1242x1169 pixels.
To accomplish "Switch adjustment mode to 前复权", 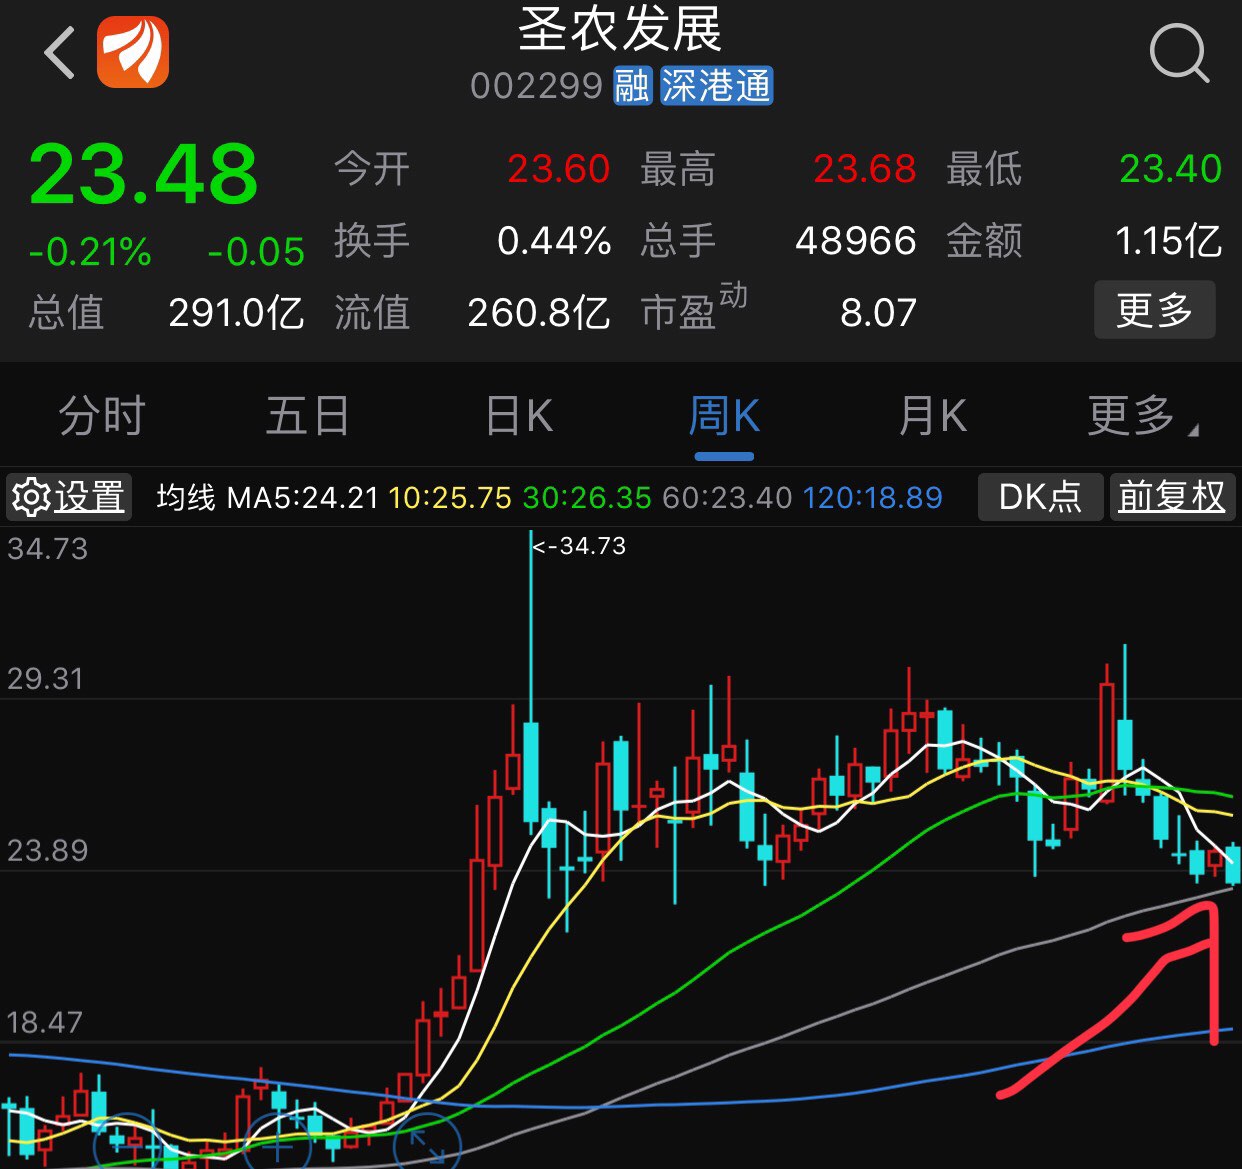I will tap(1172, 497).
